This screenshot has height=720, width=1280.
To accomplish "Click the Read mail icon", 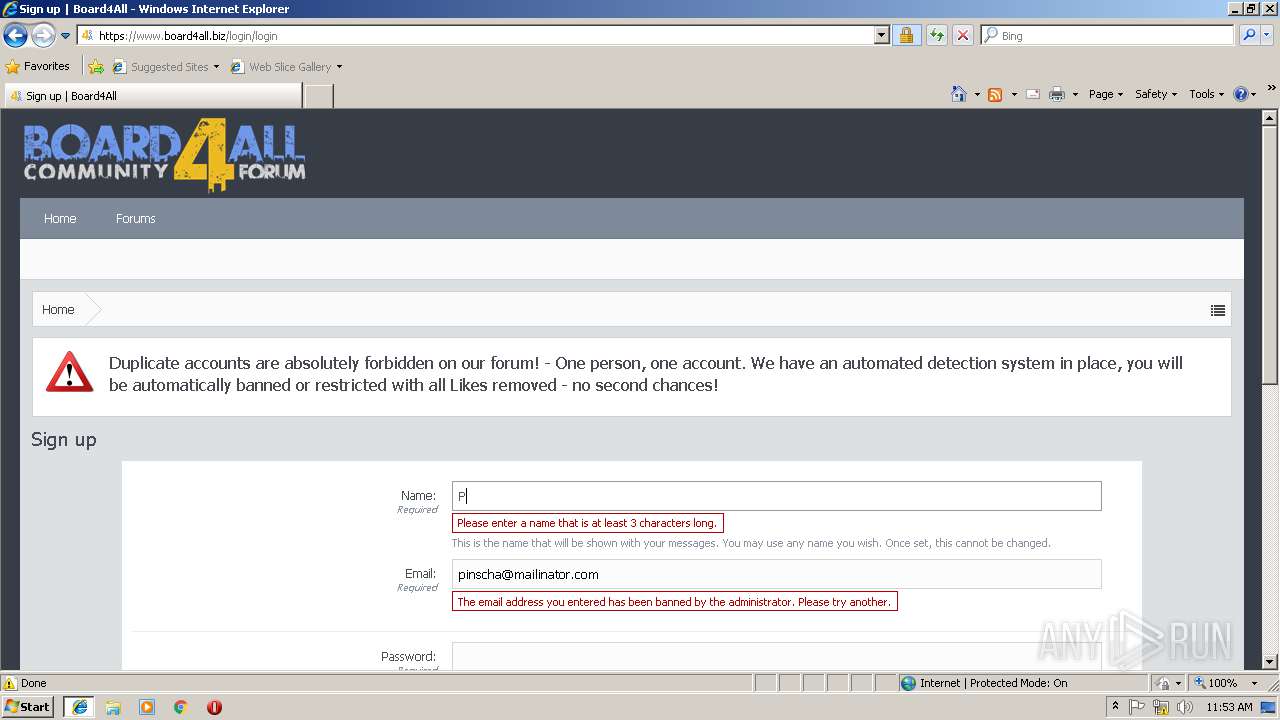I will click(1033, 94).
